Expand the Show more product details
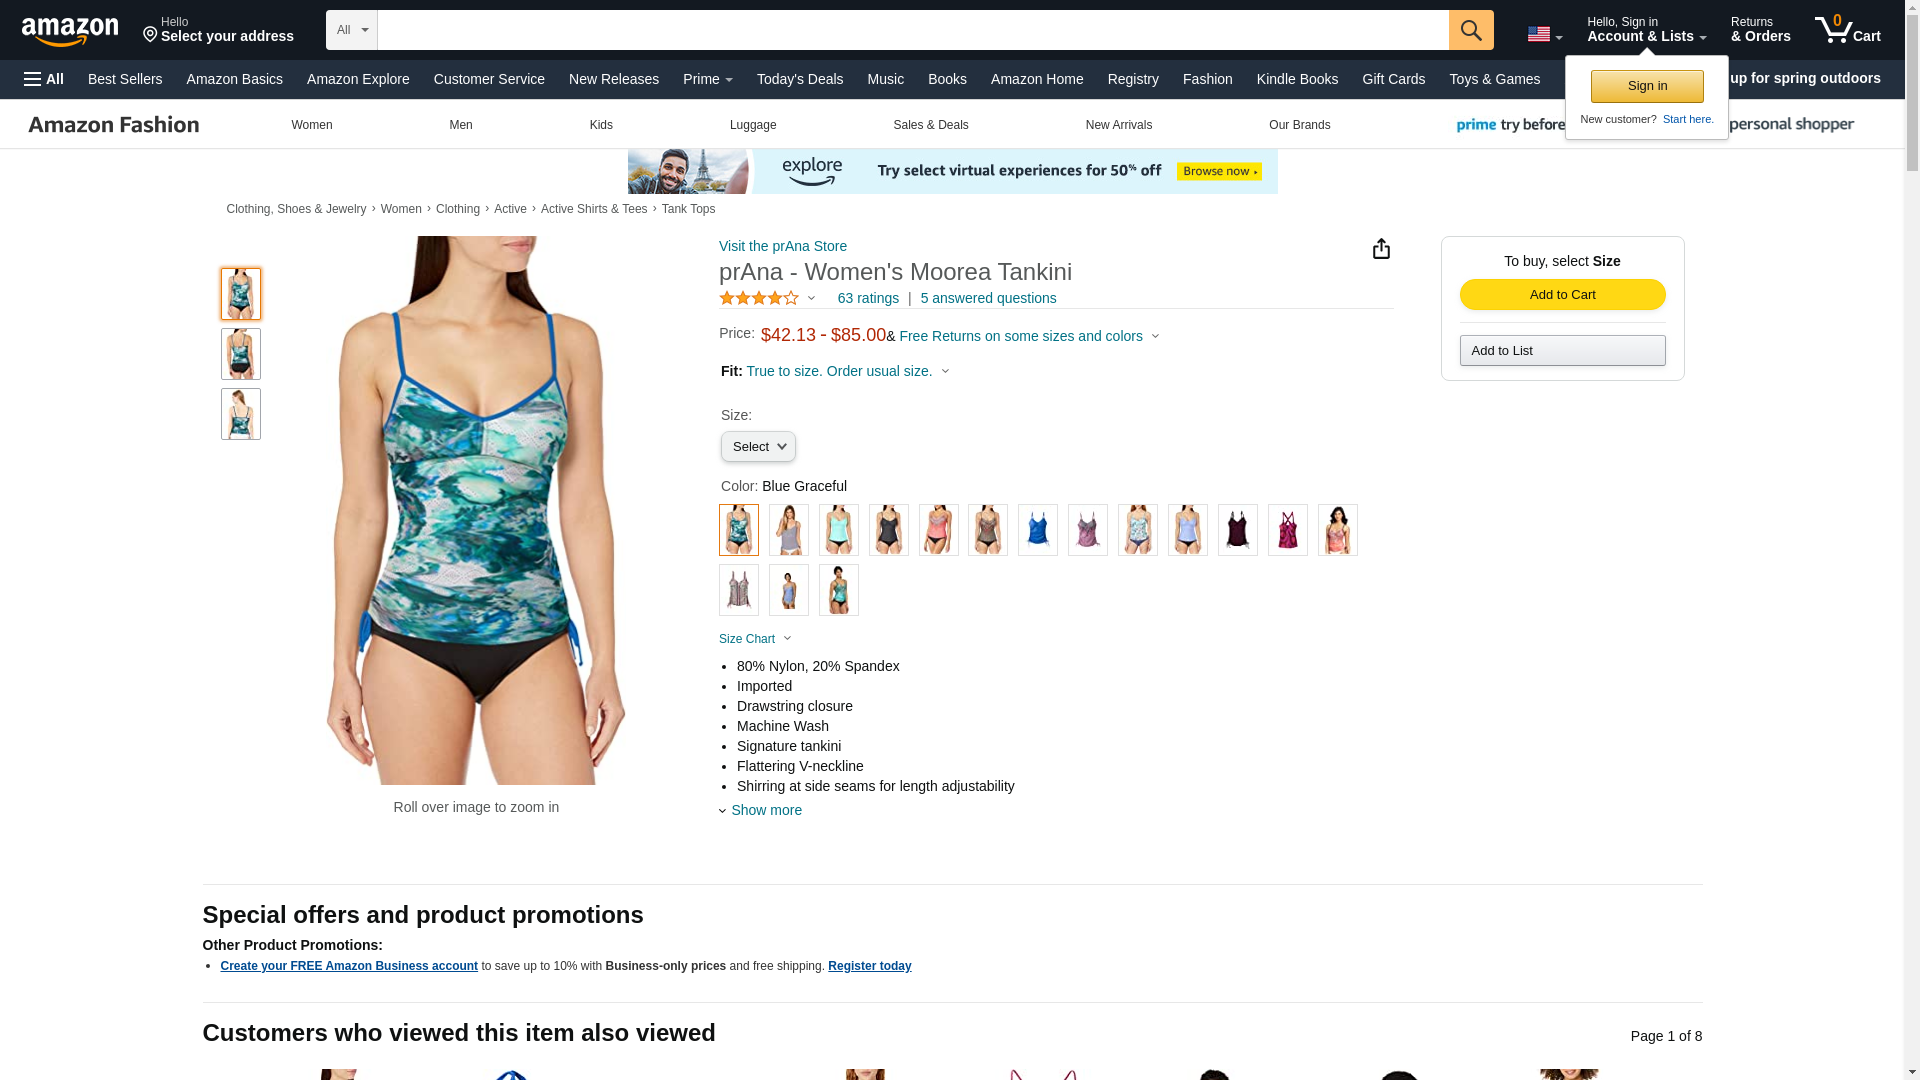The width and height of the screenshot is (1920, 1080). pyautogui.click(x=765, y=810)
